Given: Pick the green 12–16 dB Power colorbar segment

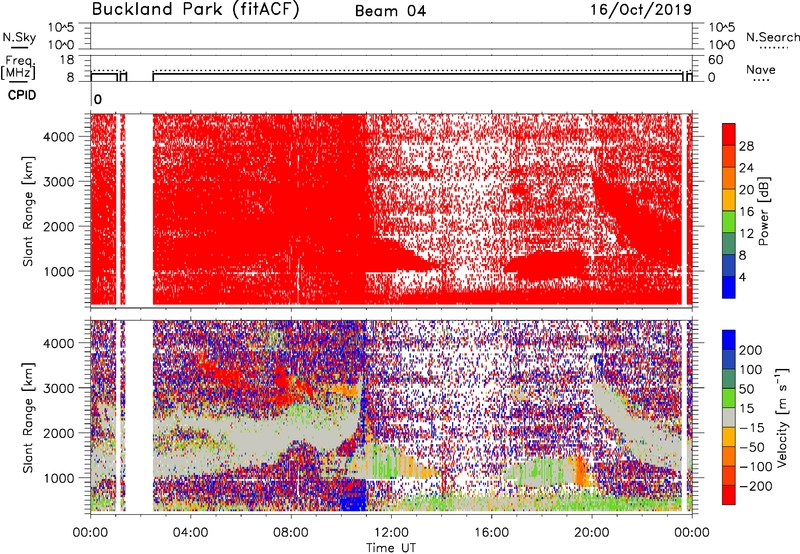Looking at the screenshot, I should point(729,221).
